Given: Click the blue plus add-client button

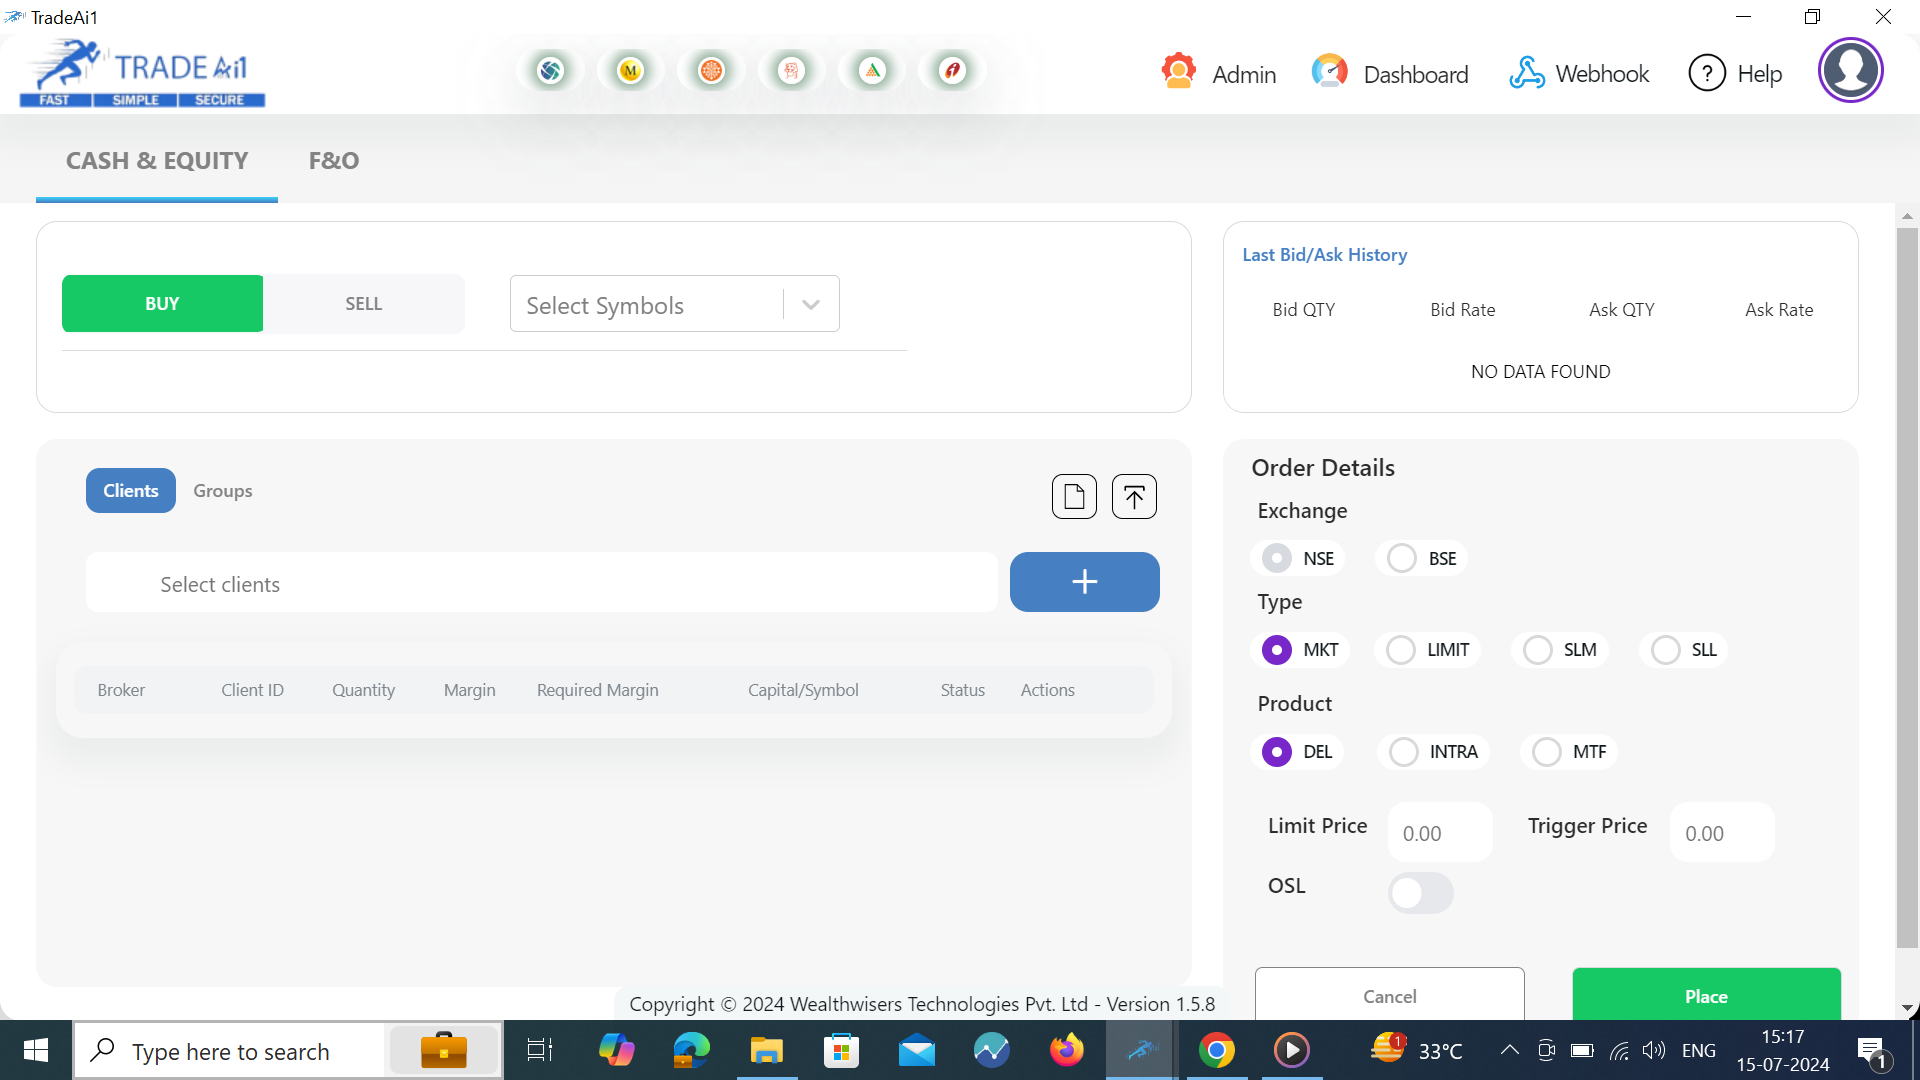Looking at the screenshot, I should point(1085,582).
